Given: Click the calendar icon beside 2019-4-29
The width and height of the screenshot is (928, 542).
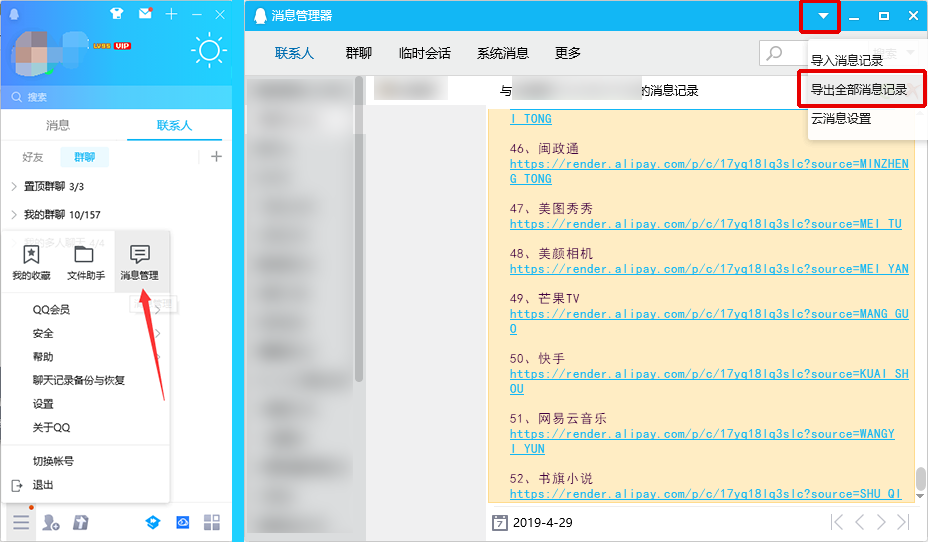Looking at the screenshot, I should [x=500, y=522].
